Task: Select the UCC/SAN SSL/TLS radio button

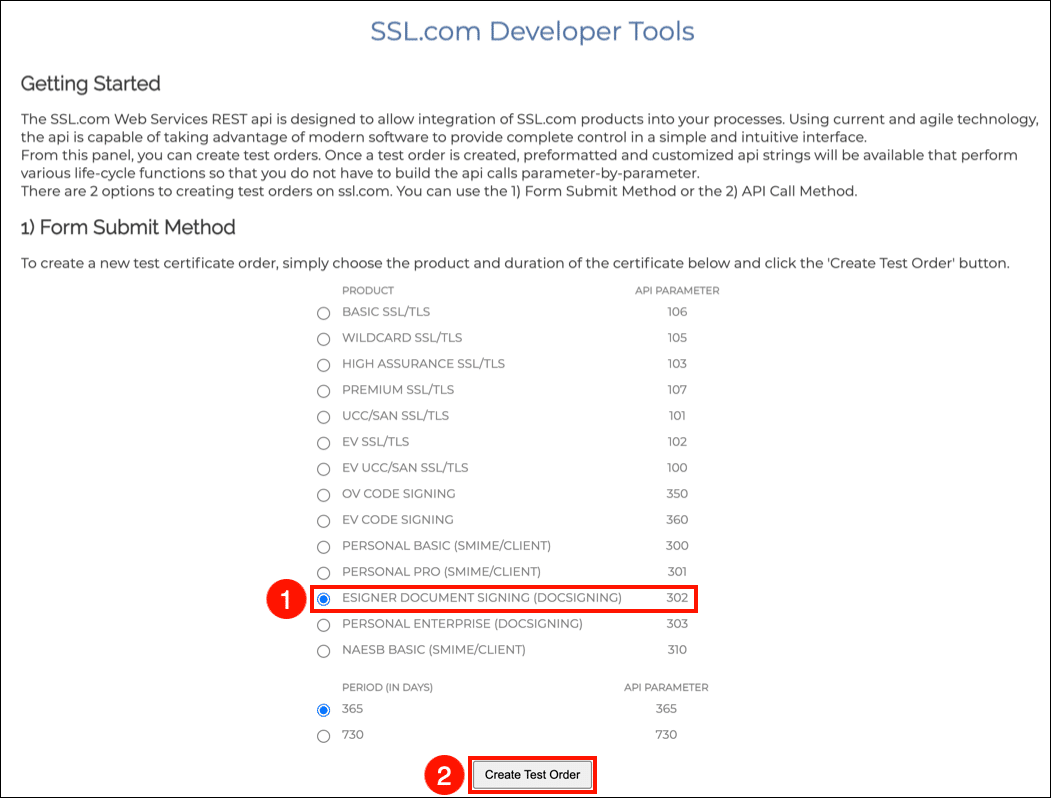Action: [323, 416]
